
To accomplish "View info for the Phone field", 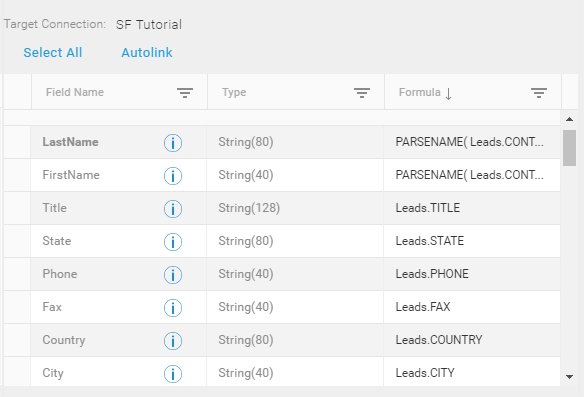I will [x=173, y=275].
